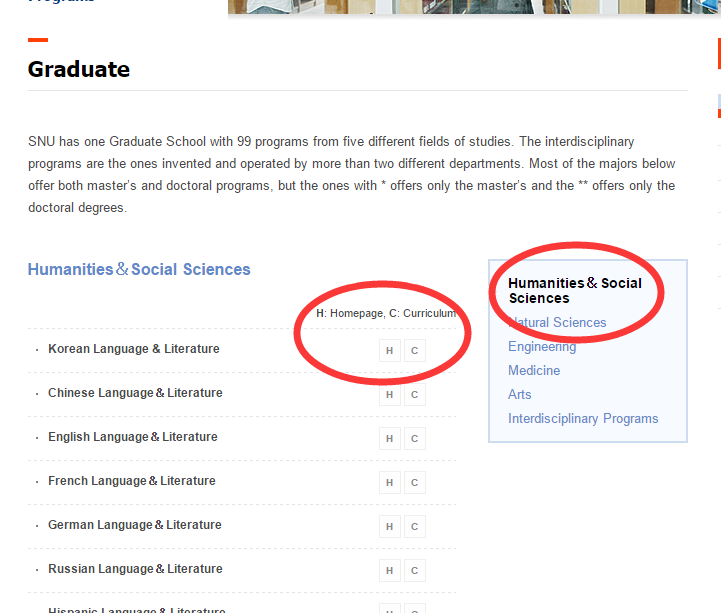Image resolution: width=721 pixels, height=613 pixels.
Task: Jump to Natural Sciences section
Action: (x=557, y=322)
